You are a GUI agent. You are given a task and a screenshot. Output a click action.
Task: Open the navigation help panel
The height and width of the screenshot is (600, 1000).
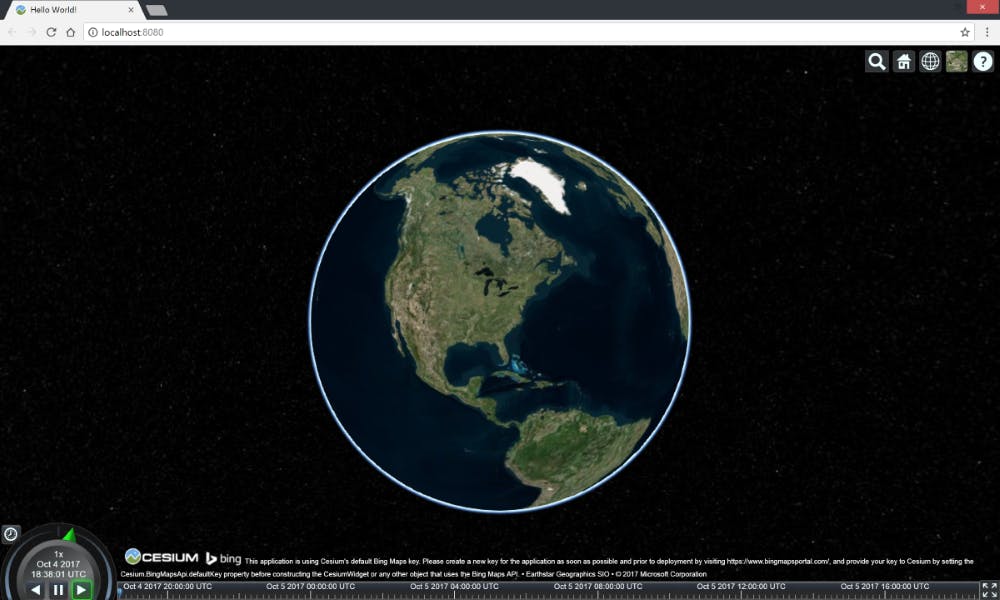tap(981, 61)
